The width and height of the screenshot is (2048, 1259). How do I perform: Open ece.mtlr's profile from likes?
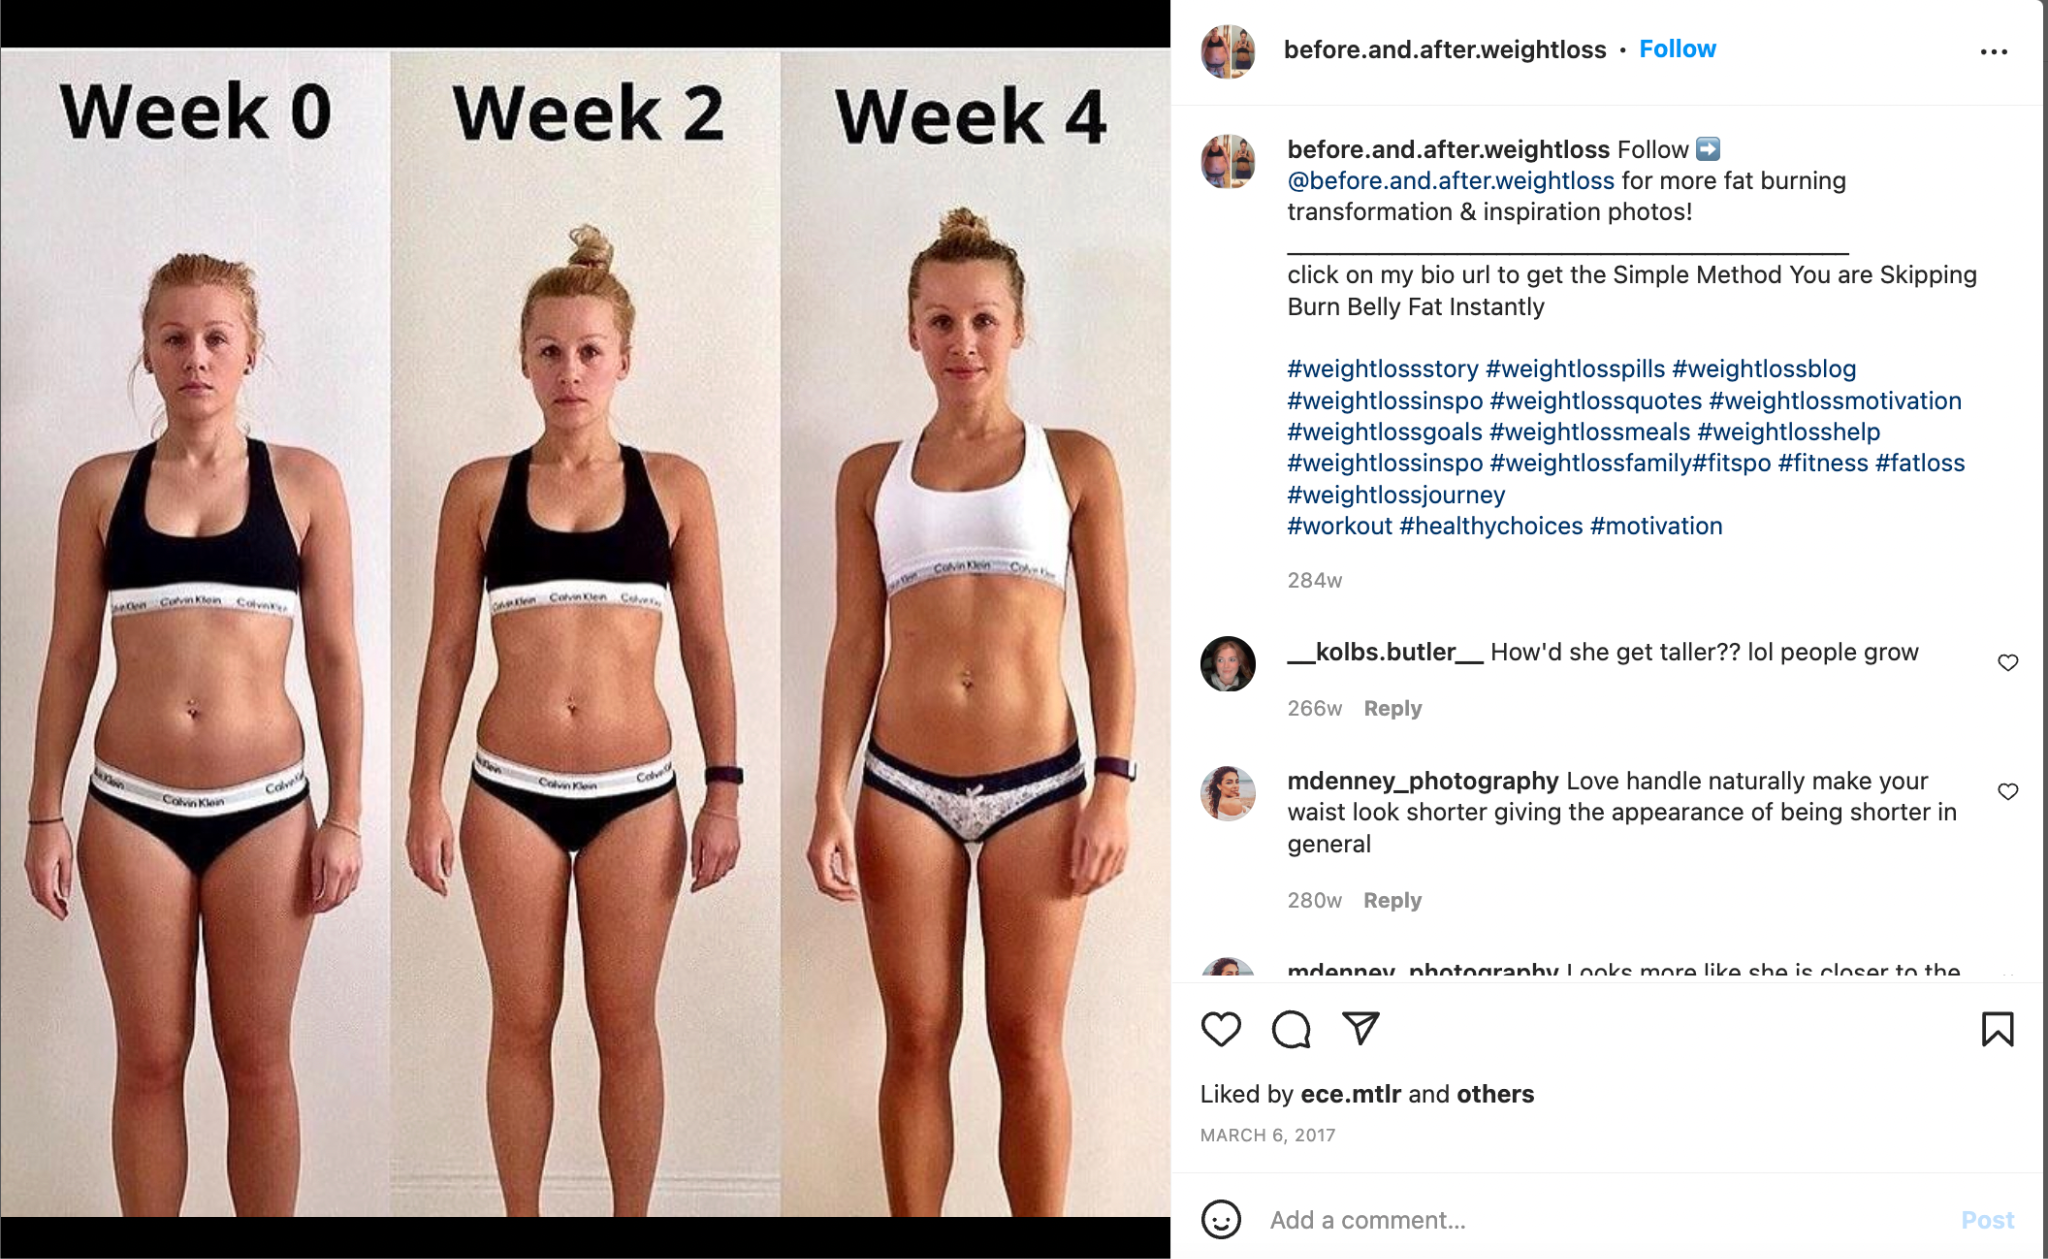coord(1350,1094)
